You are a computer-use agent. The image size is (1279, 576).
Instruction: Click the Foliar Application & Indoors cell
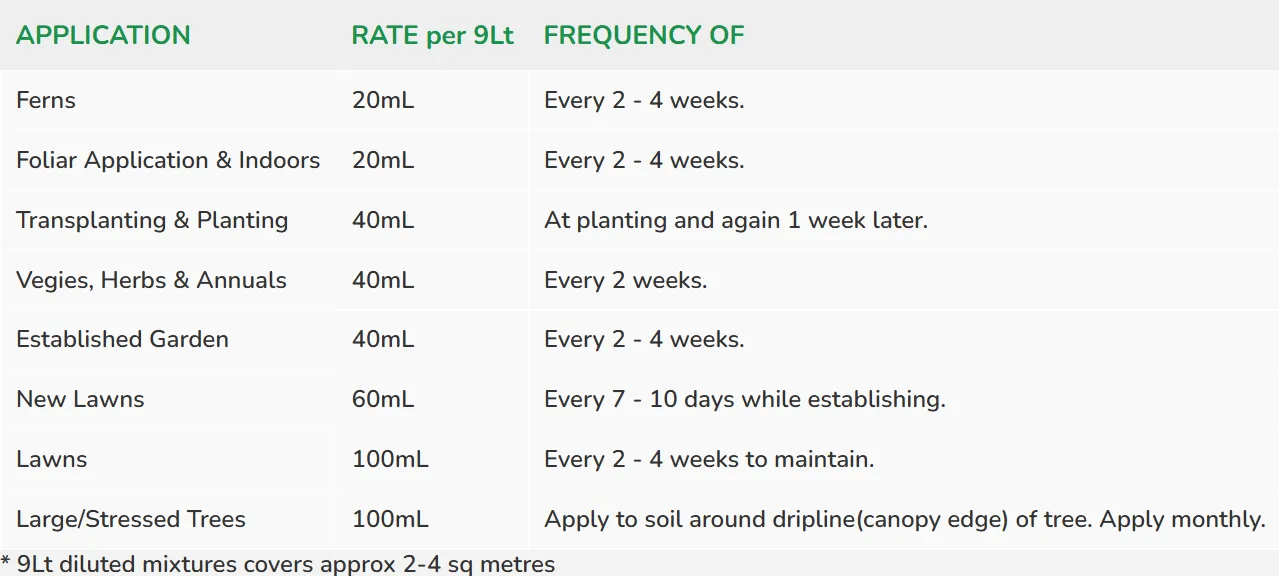tap(168, 160)
